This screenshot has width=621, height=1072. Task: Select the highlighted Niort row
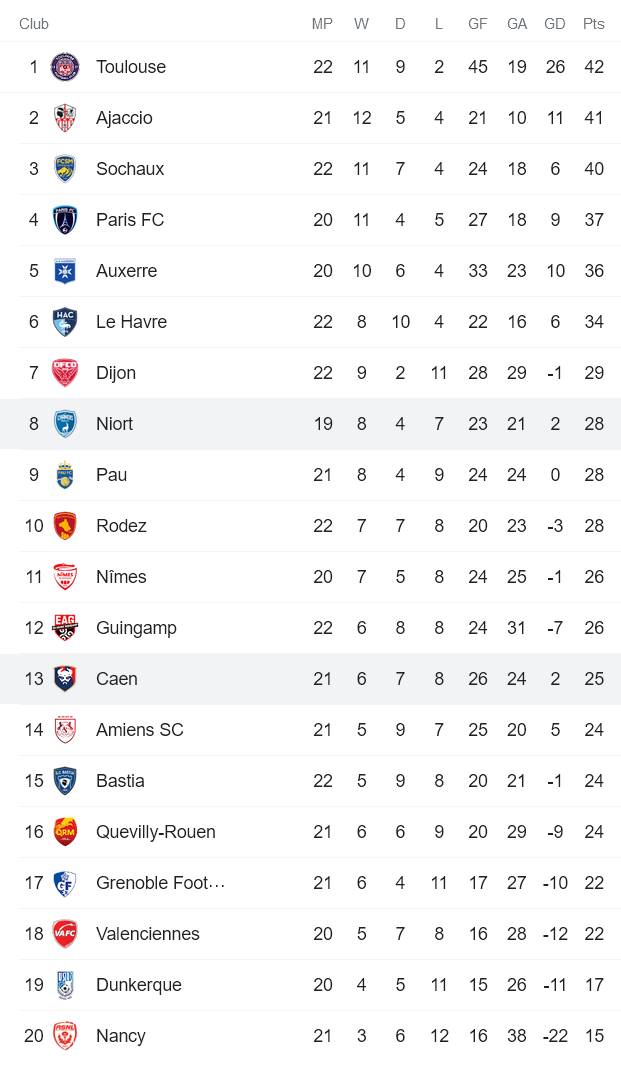point(310,423)
